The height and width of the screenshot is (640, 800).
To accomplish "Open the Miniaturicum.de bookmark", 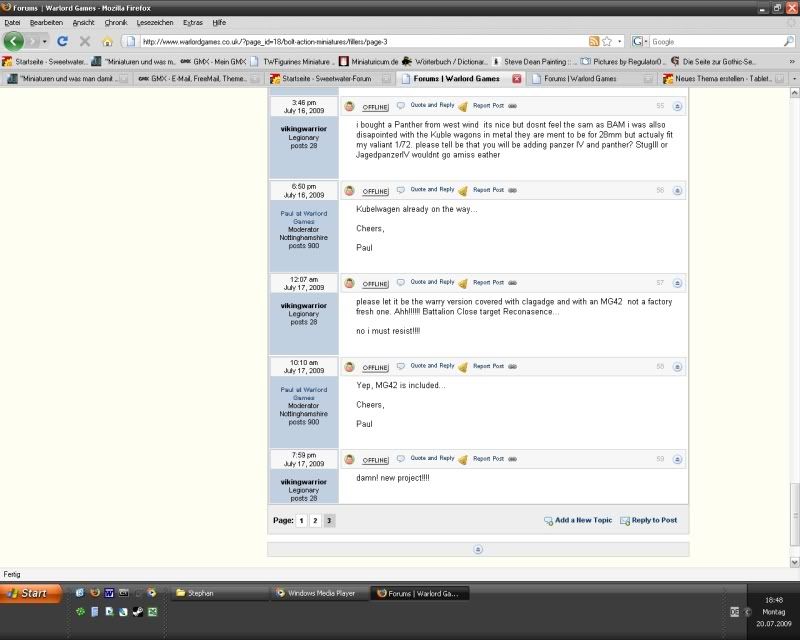I will pyautogui.click(x=368, y=61).
